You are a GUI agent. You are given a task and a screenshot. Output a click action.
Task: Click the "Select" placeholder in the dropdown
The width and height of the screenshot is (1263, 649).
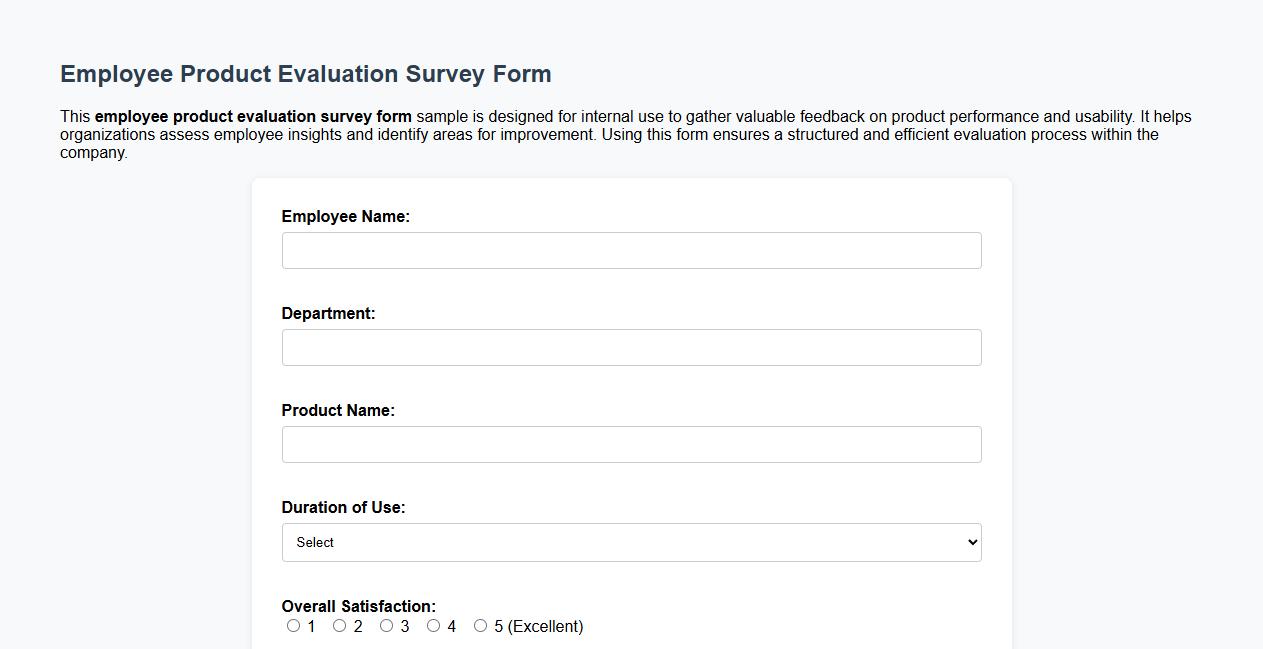tap(315, 541)
